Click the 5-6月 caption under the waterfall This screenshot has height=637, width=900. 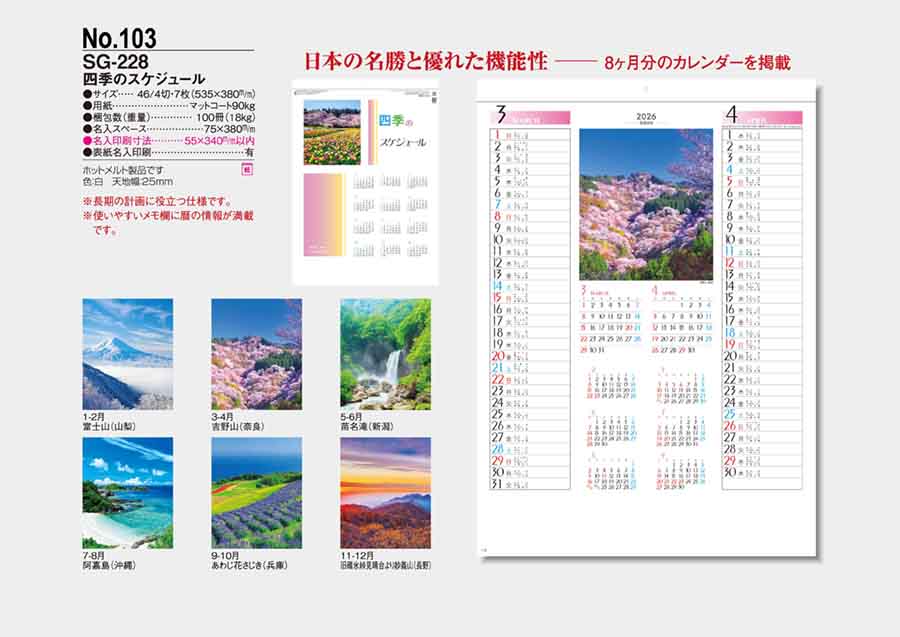click(x=351, y=417)
